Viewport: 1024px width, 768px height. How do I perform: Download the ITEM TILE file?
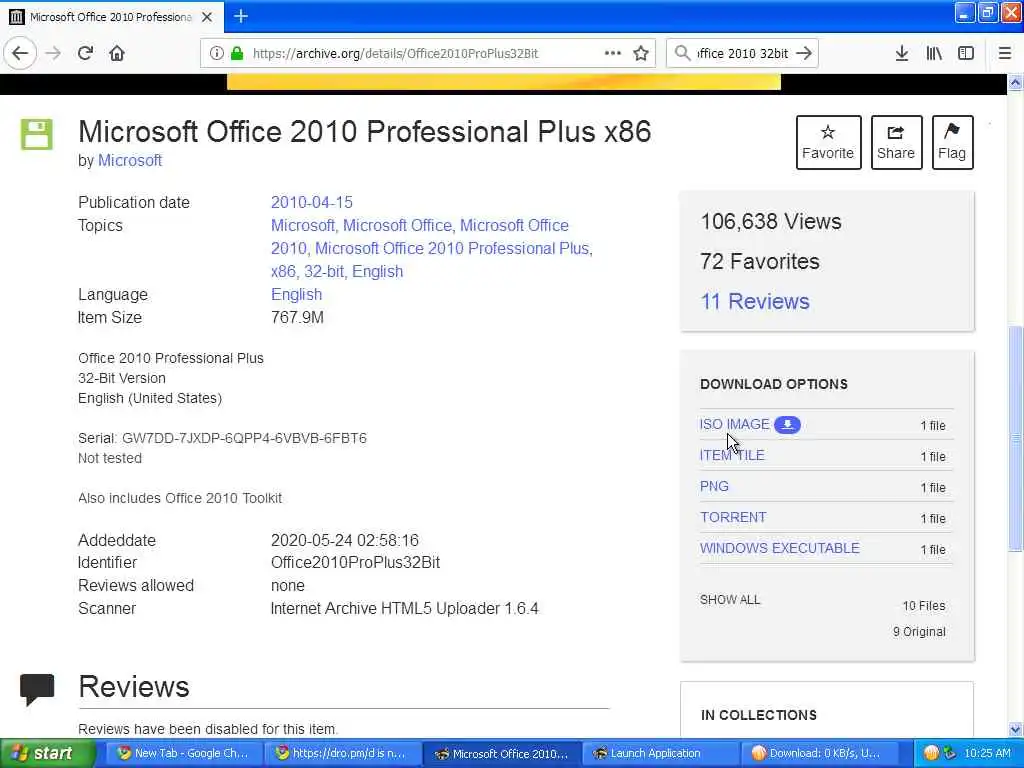[x=732, y=455]
